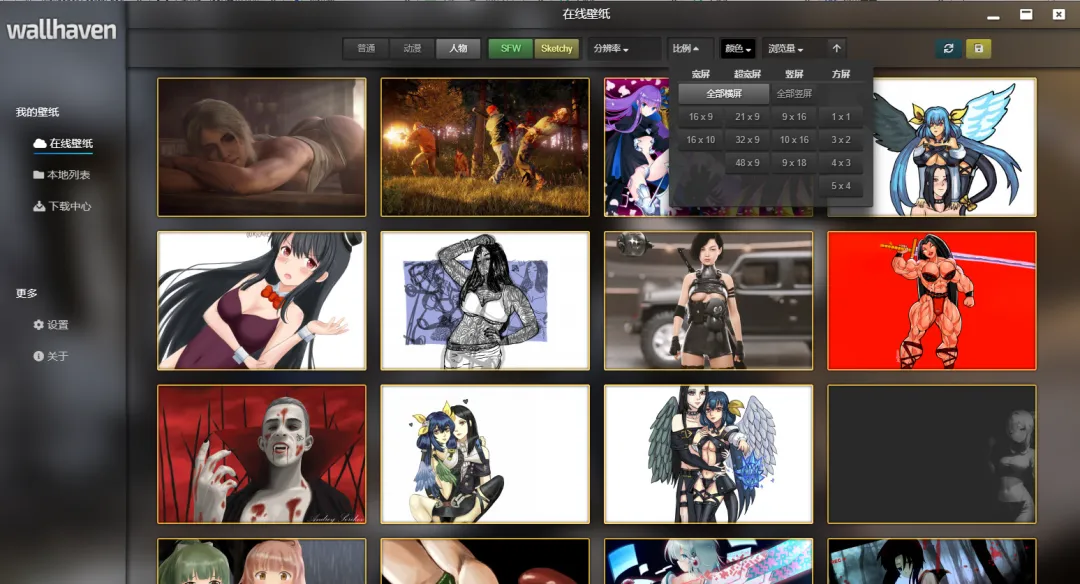Click the 竖屏 column heading
The width and height of the screenshot is (1080, 584).
(794, 74)
